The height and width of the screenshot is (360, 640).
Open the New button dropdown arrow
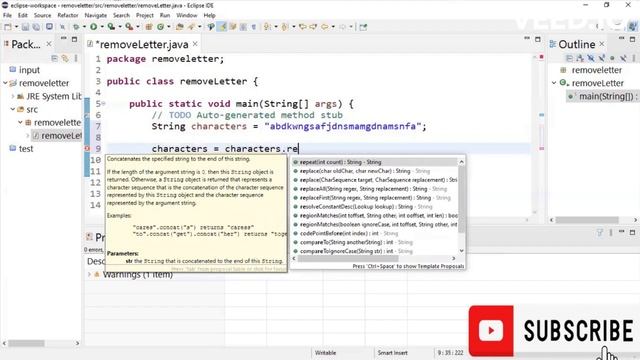(16, 27)
